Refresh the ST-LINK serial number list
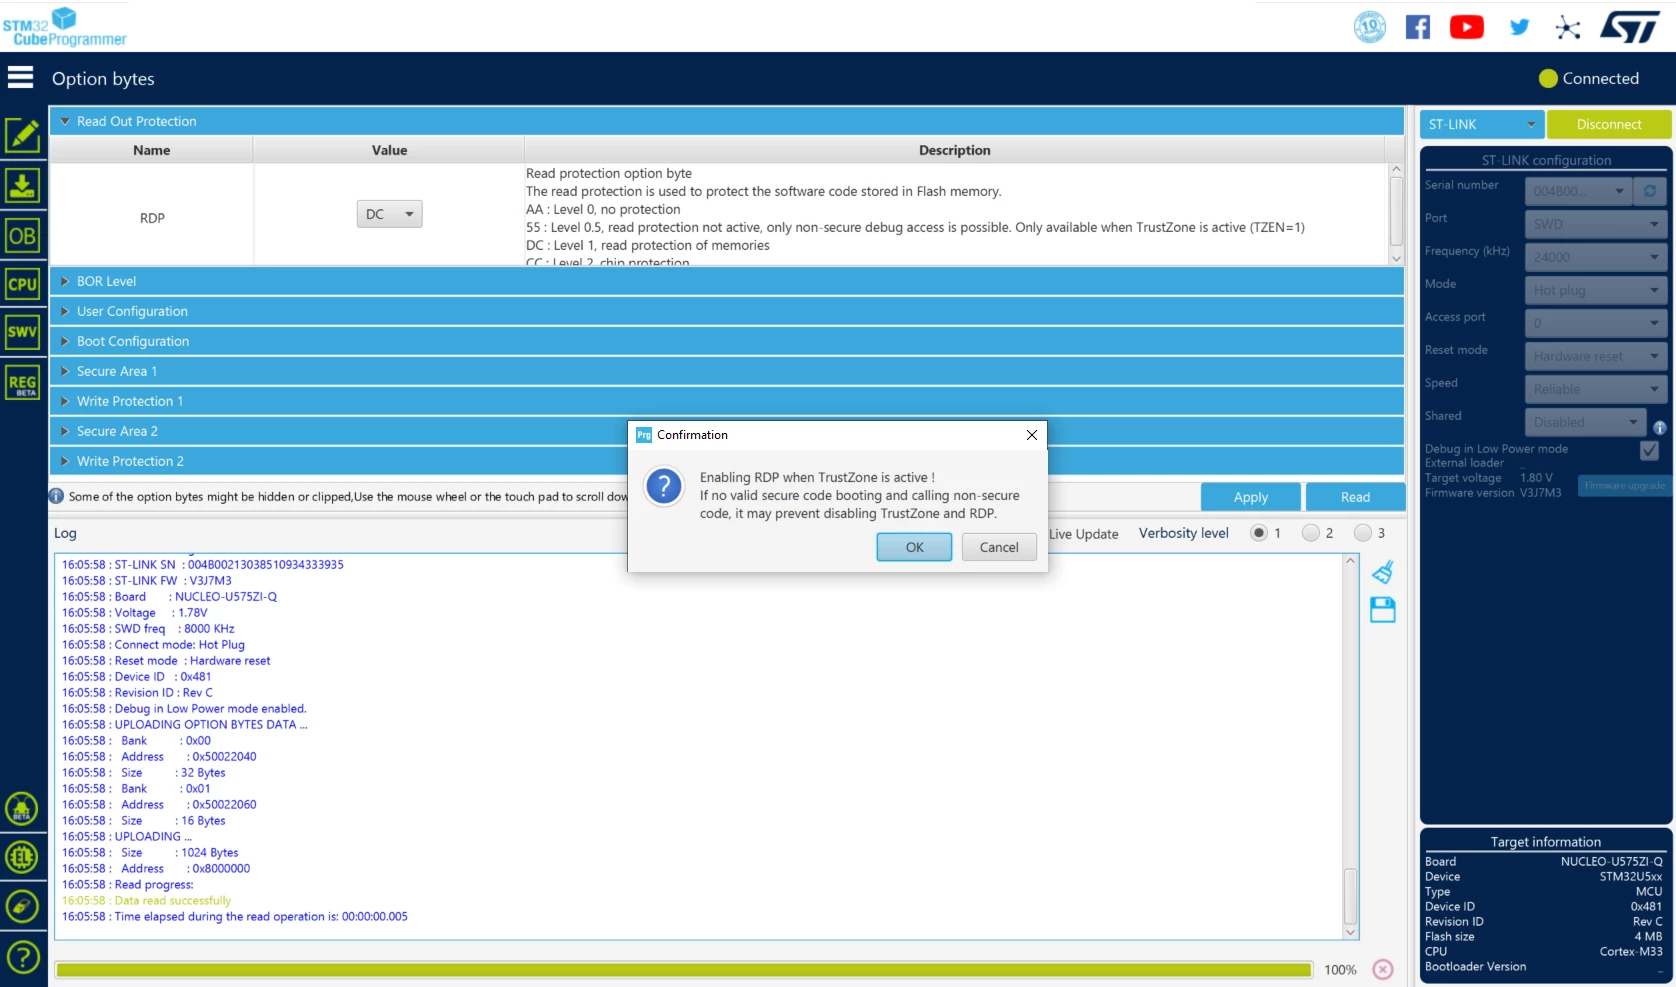This screenshot has height=987, width=1676. [x=1650, y=191]
